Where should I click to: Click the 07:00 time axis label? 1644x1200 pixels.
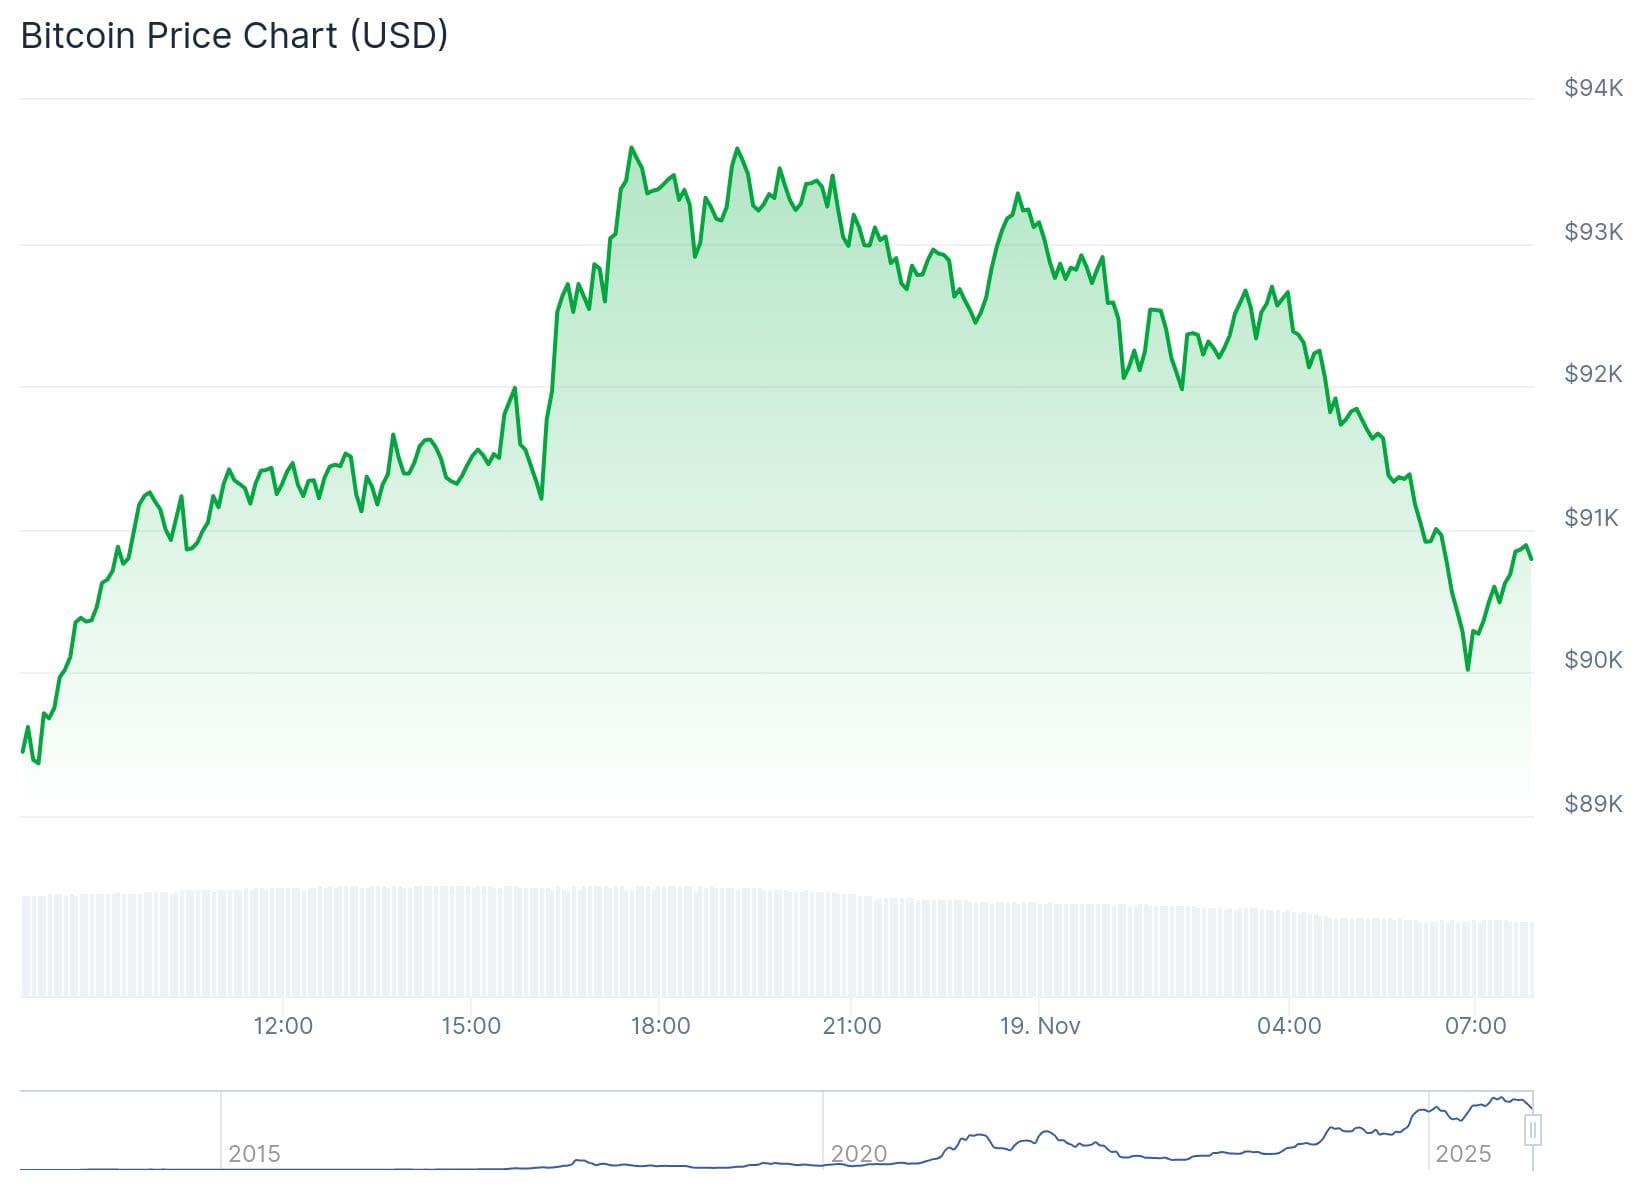[x=1476, y=1026]
